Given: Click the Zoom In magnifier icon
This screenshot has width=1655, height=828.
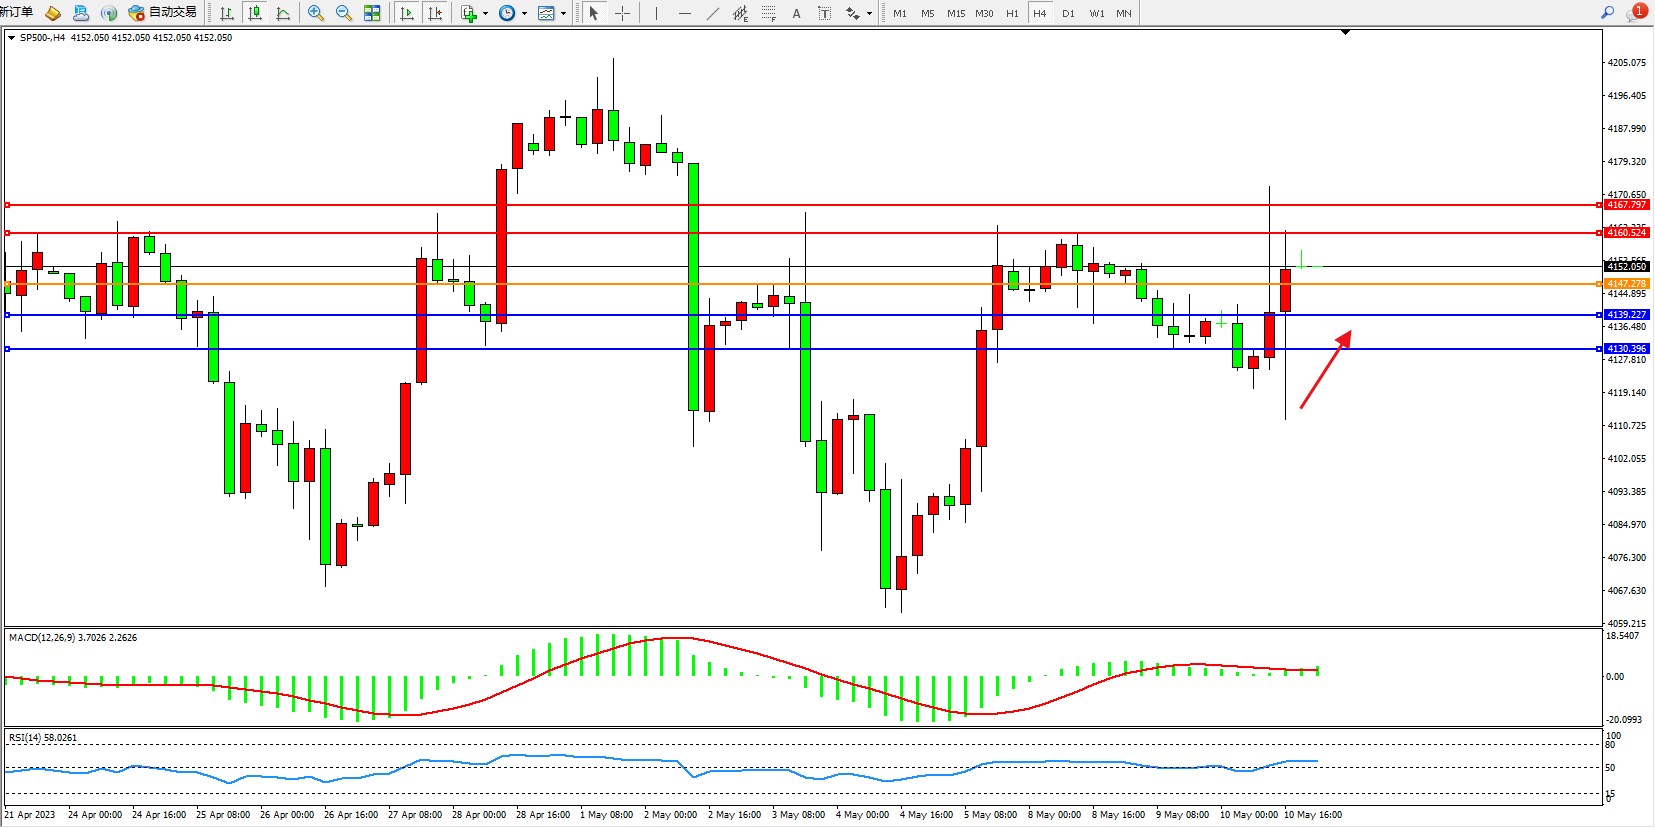Looking at the screenshot, I should click(x=316, y=13).
